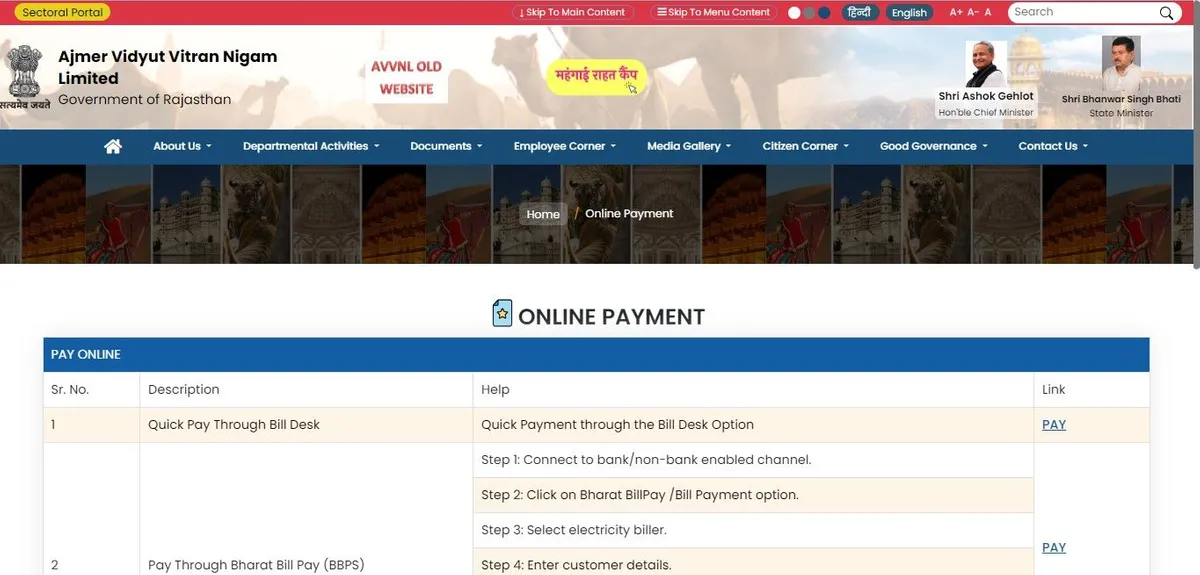Select the dark blue theme circle
This screenshot has width=1200, height=575.
[x=824, y=13]
